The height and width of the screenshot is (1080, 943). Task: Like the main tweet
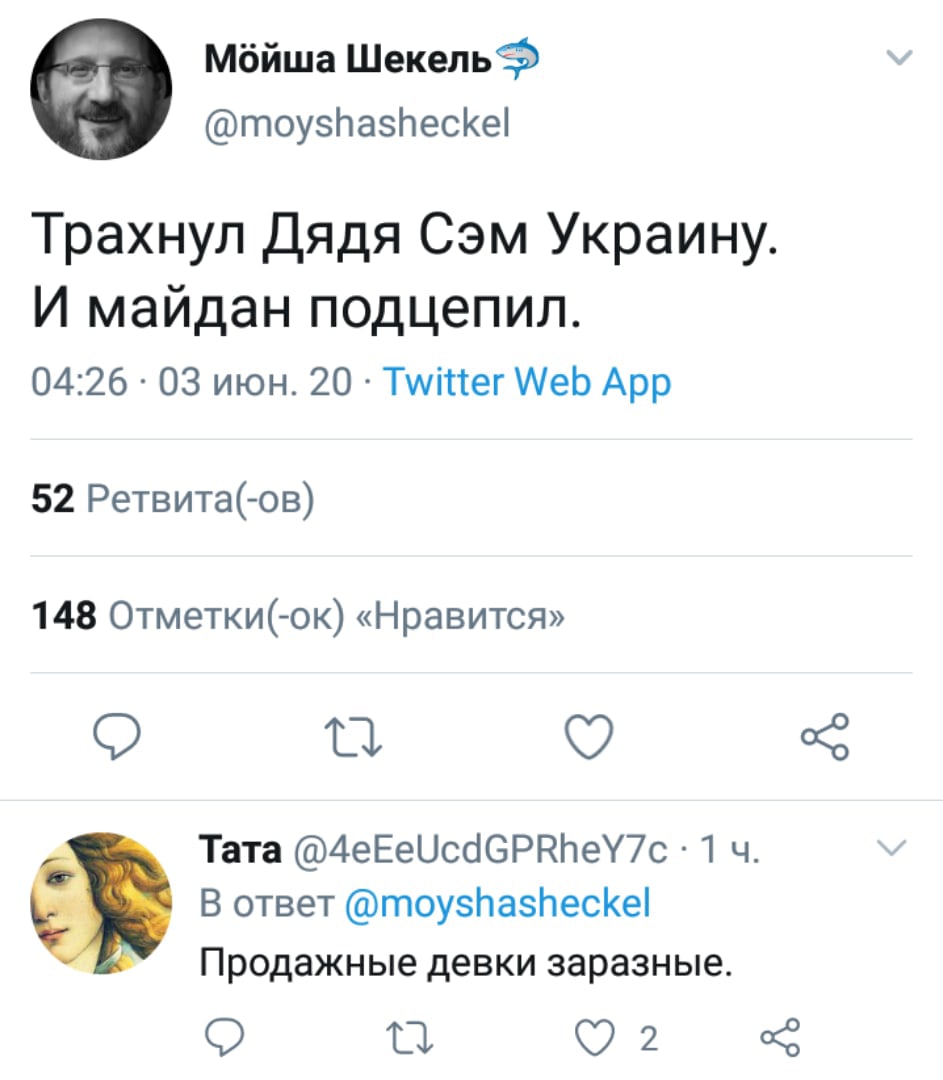[587, 741]
